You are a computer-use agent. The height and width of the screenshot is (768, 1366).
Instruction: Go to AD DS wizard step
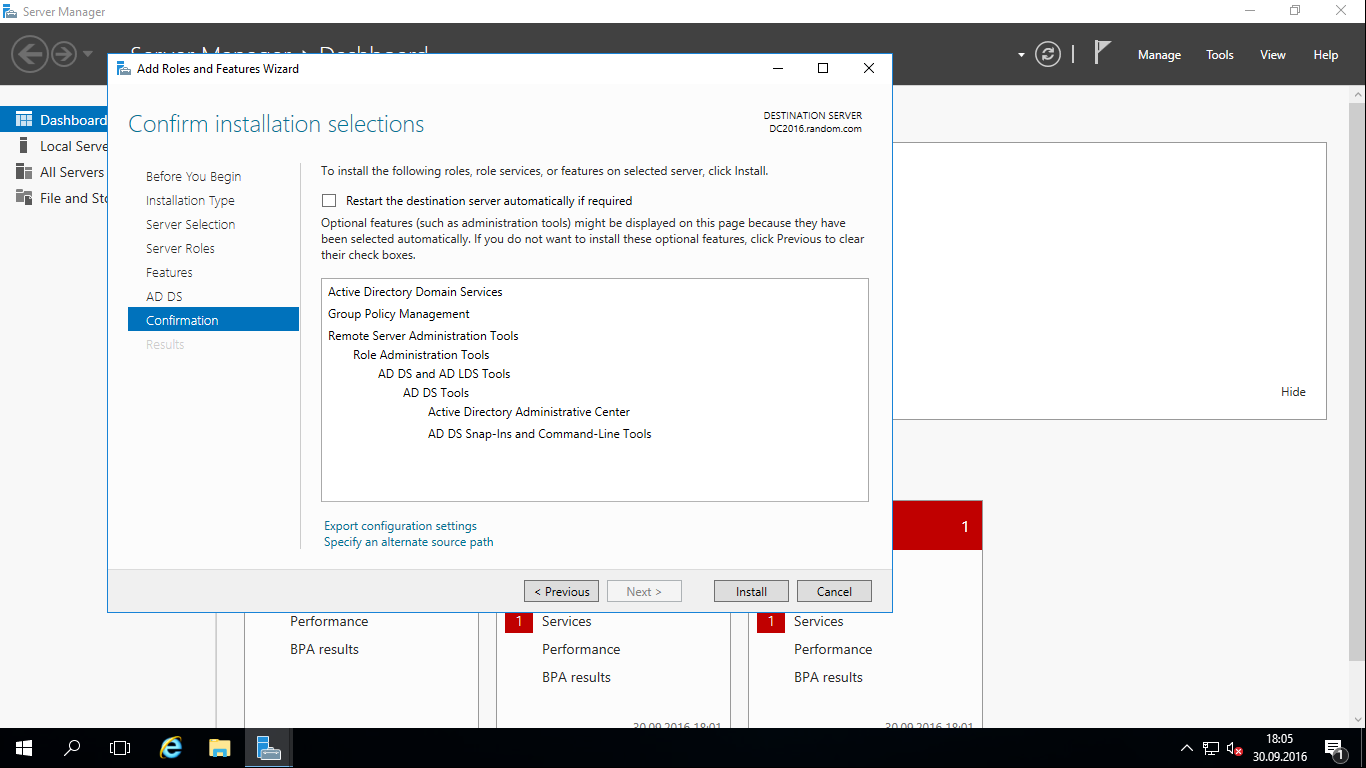click(164, 296)
